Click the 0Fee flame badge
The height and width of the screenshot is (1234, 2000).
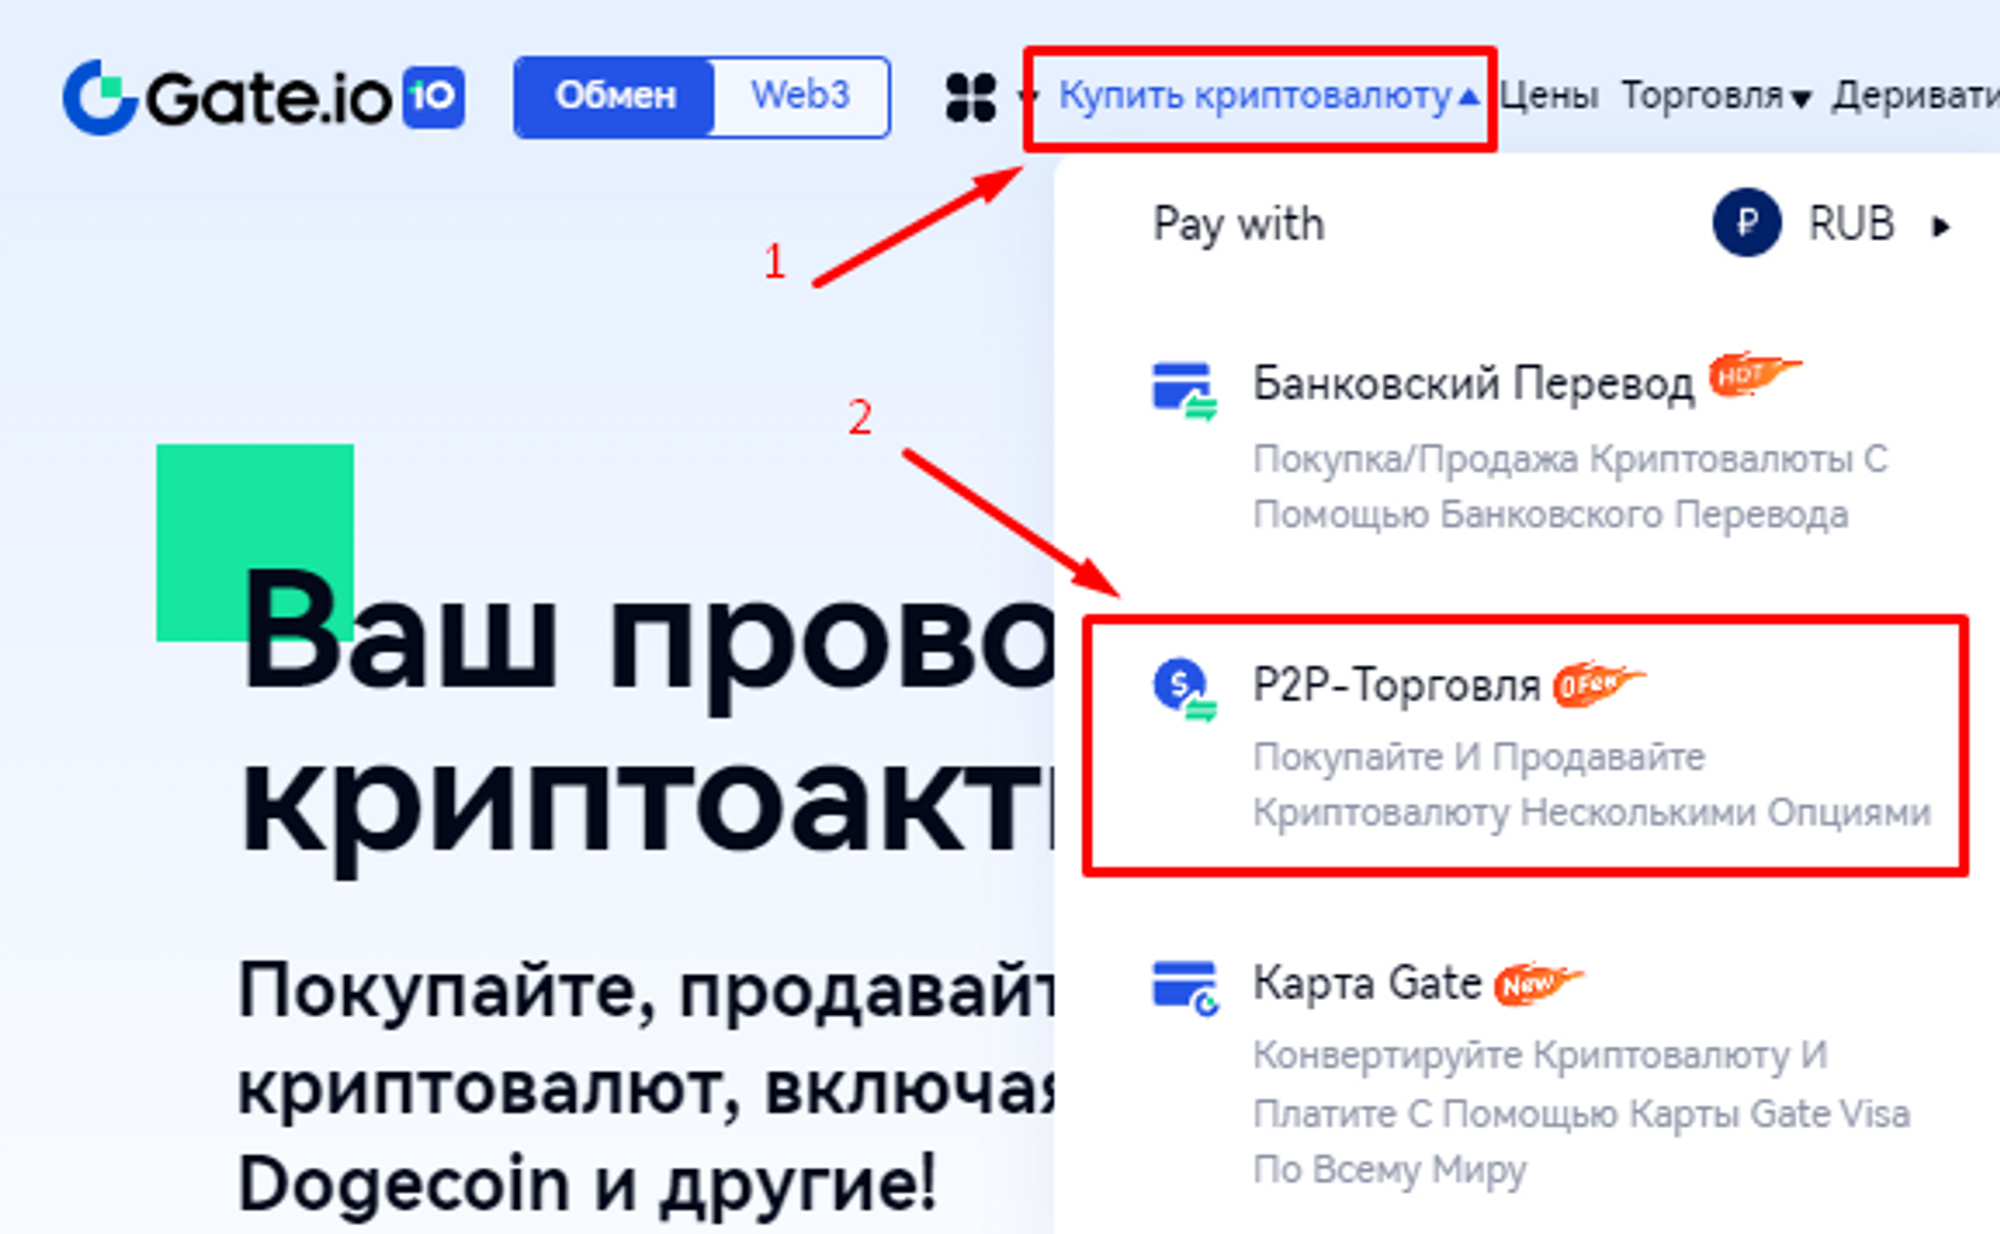tap(1598, 684)
